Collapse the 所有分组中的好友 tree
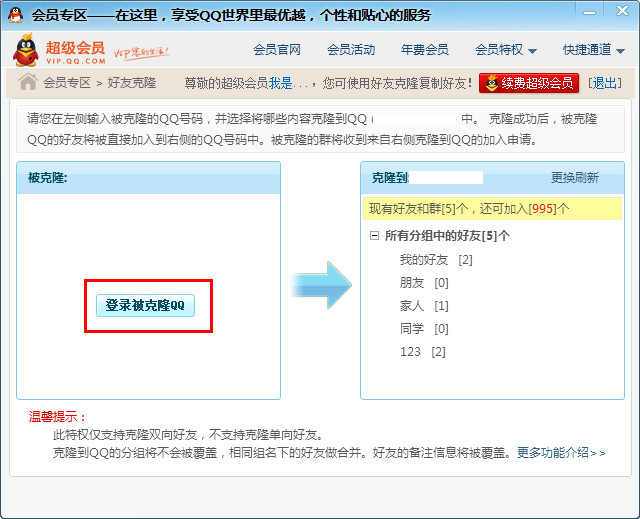The image size is (640, 519). tap(374, 236)
